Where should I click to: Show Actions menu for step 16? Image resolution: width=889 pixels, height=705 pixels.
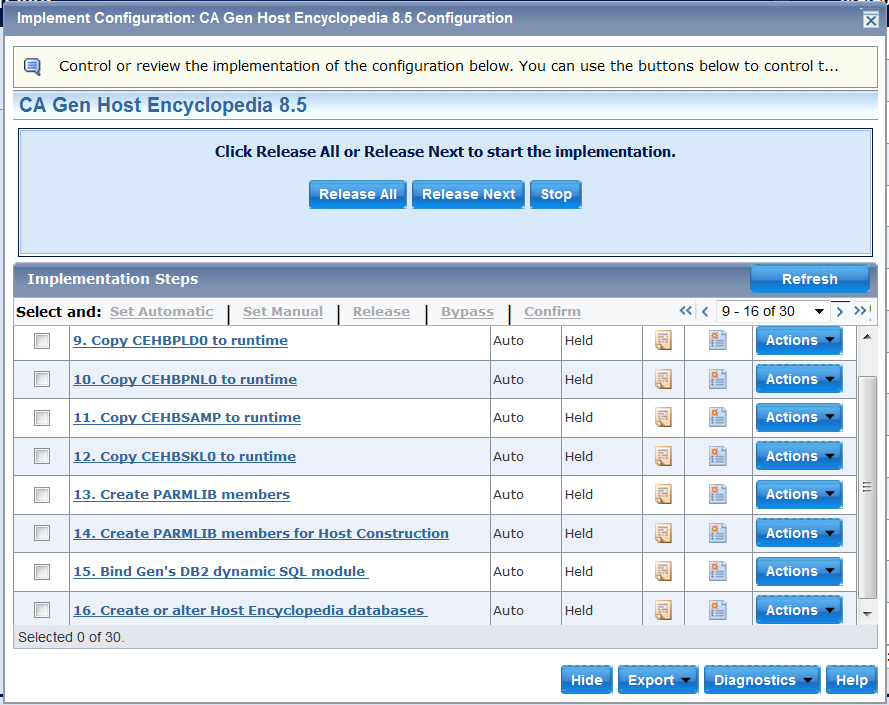coord(799,610)
